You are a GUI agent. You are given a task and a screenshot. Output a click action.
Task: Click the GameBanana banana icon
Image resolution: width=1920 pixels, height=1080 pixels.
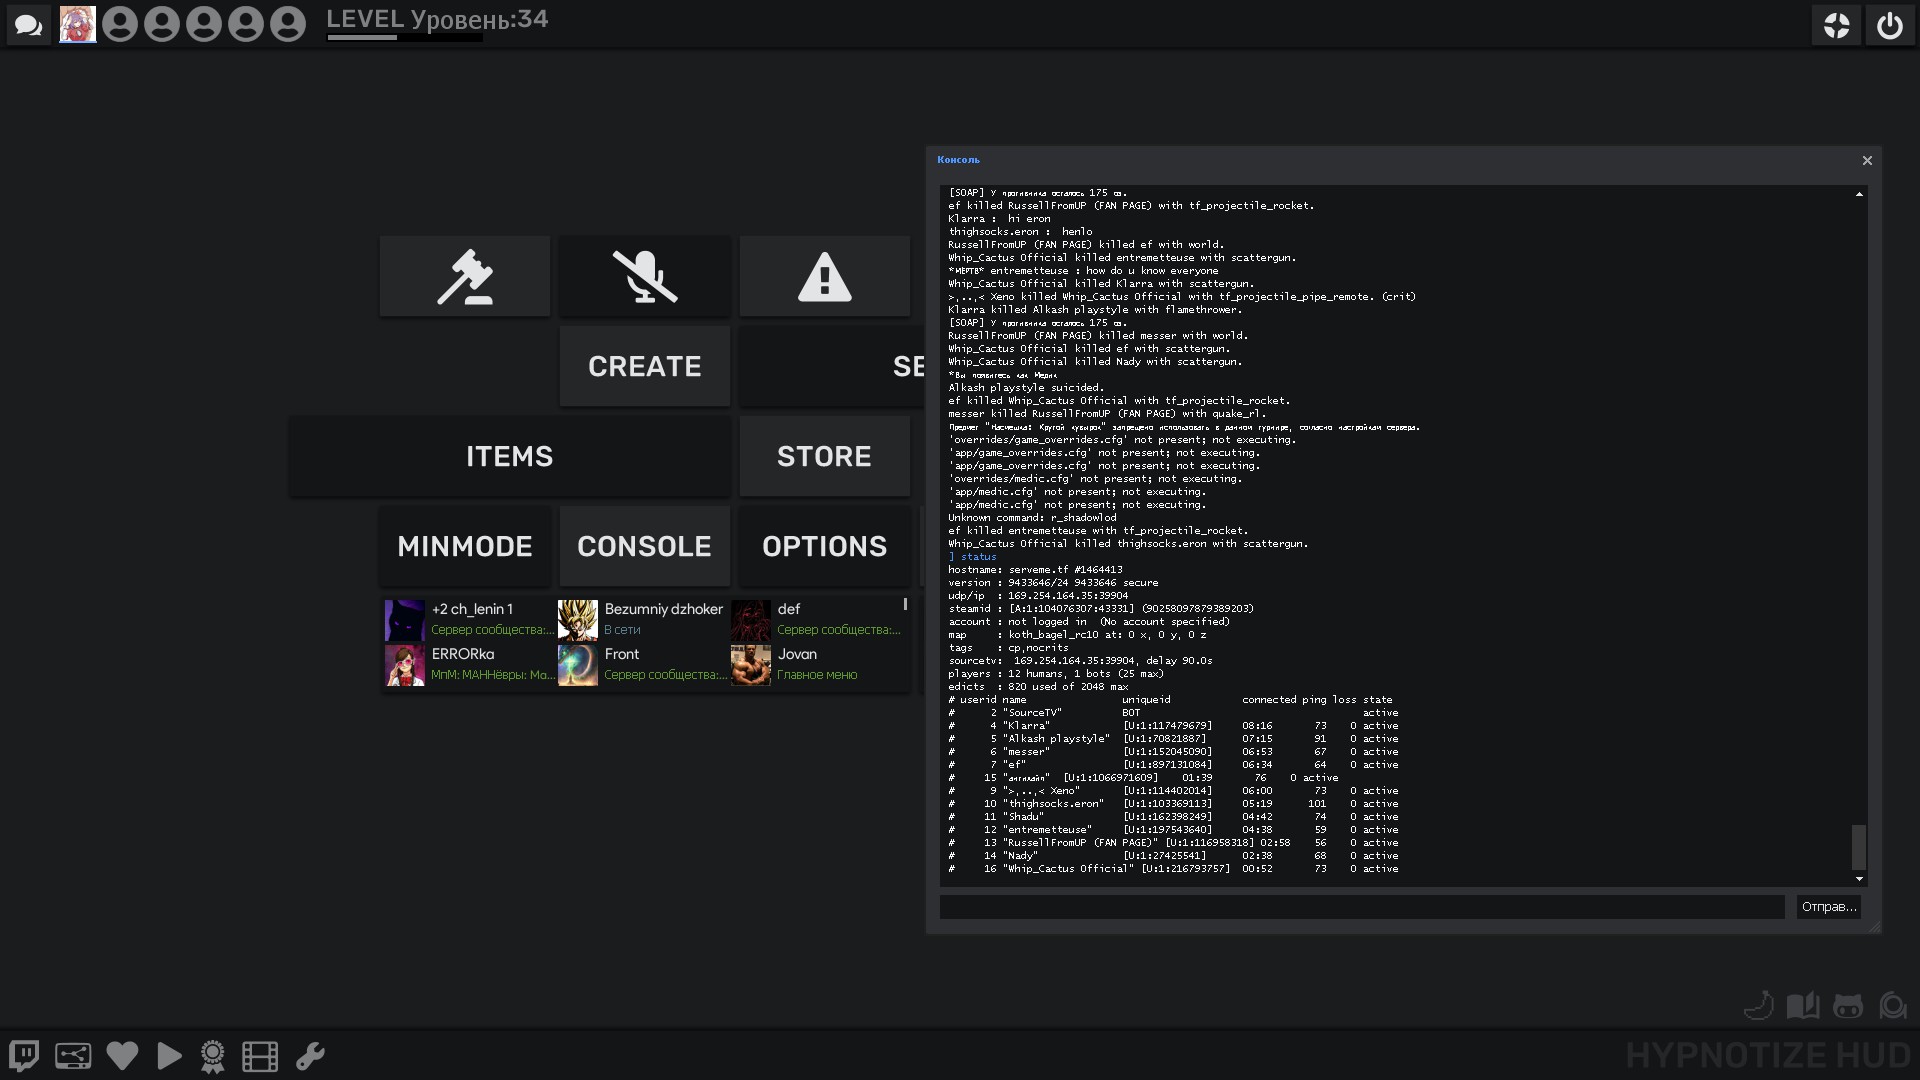1758,1005
